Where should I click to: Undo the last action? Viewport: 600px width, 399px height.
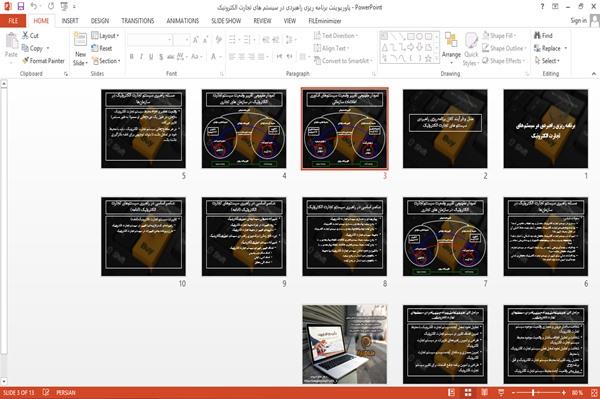pyautogui.click(x=34, y=6)
